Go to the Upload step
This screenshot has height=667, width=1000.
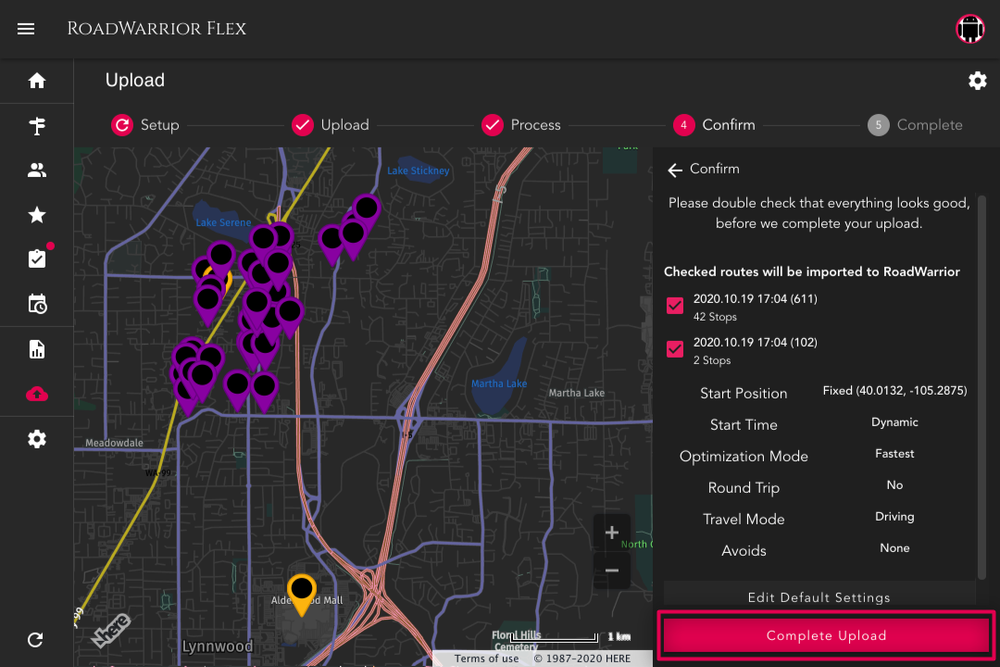tap(330, 125)
